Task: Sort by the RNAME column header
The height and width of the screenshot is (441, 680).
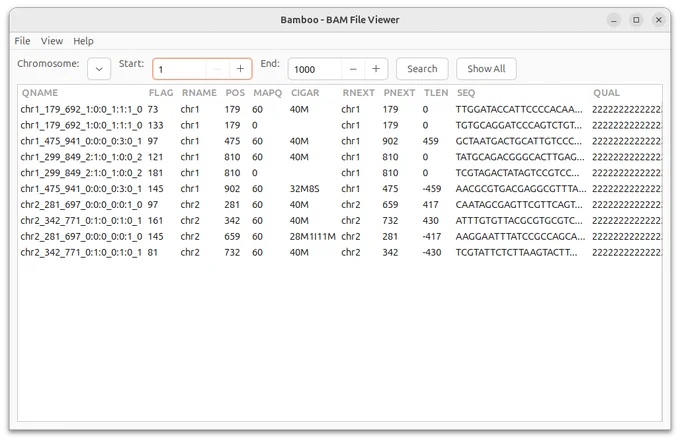Action: click(x=199, y=93)
